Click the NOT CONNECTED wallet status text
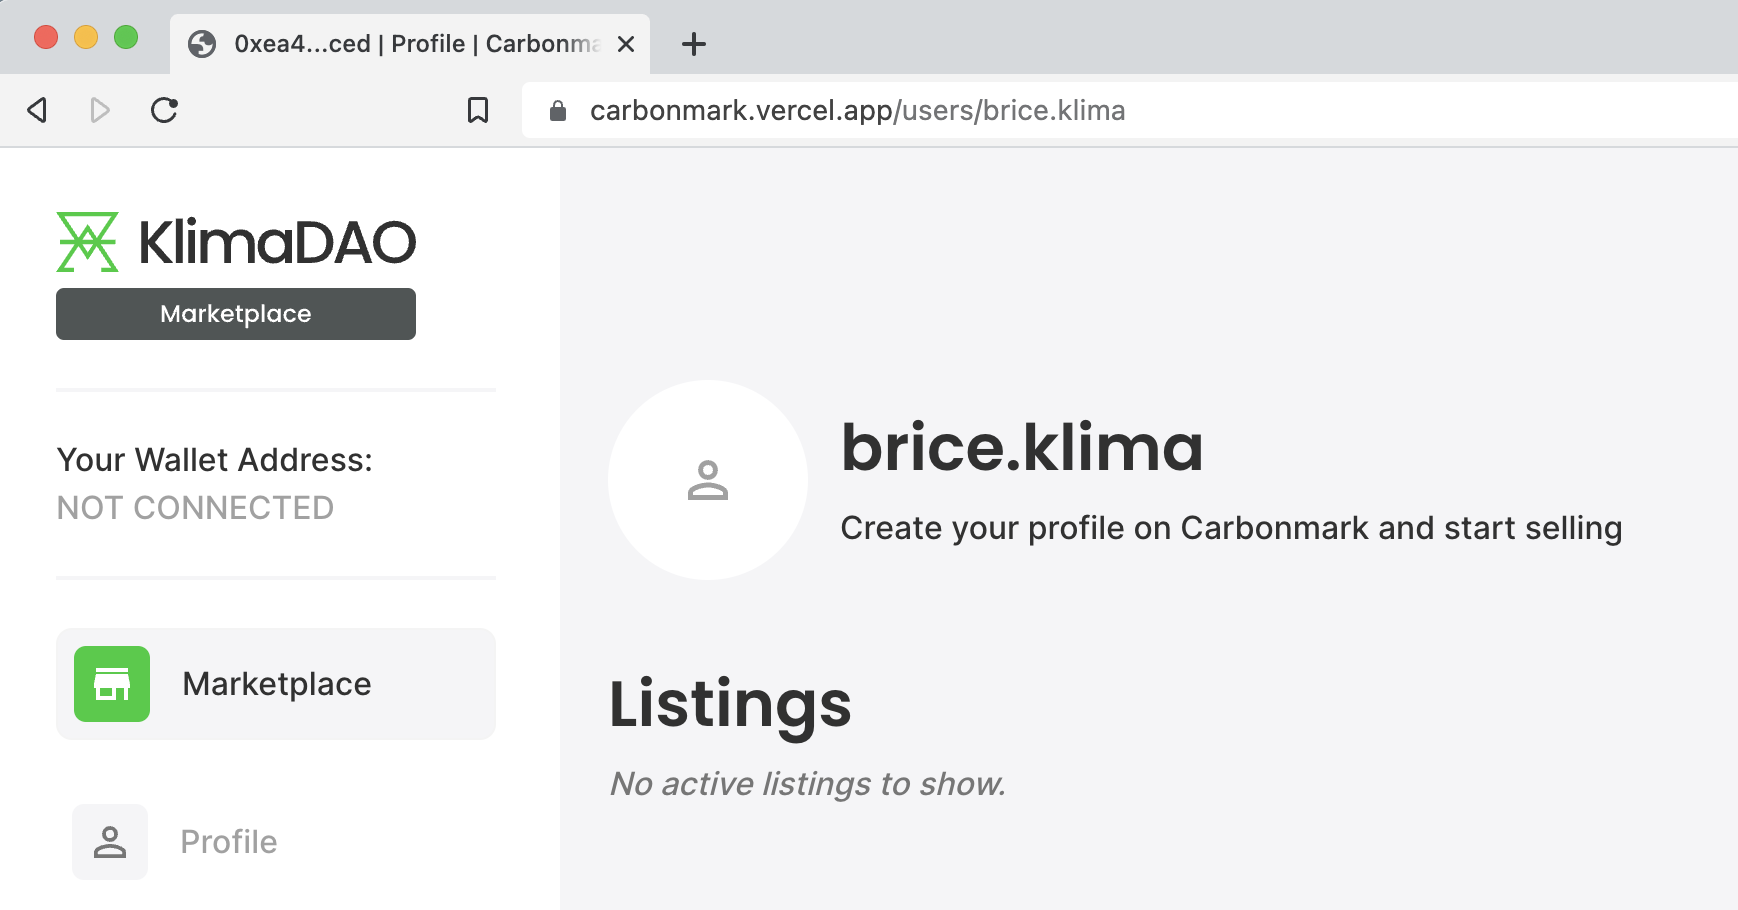 pyautogui.click(x=195, y=507)
